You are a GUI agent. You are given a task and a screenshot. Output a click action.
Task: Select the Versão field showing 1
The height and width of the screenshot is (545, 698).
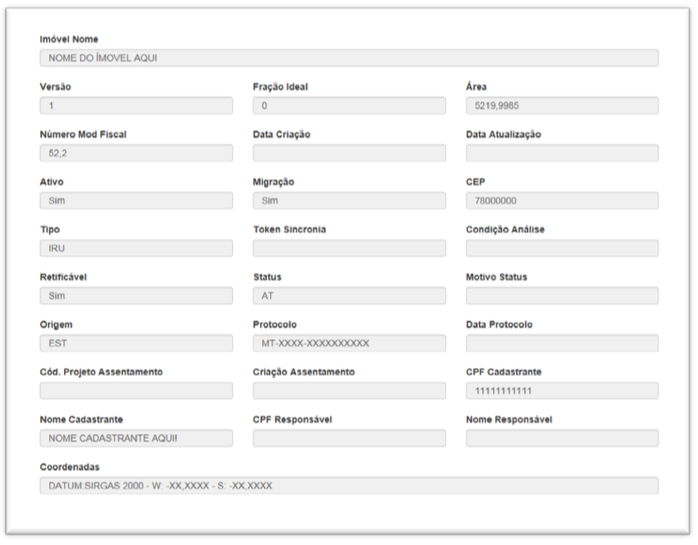135,105
